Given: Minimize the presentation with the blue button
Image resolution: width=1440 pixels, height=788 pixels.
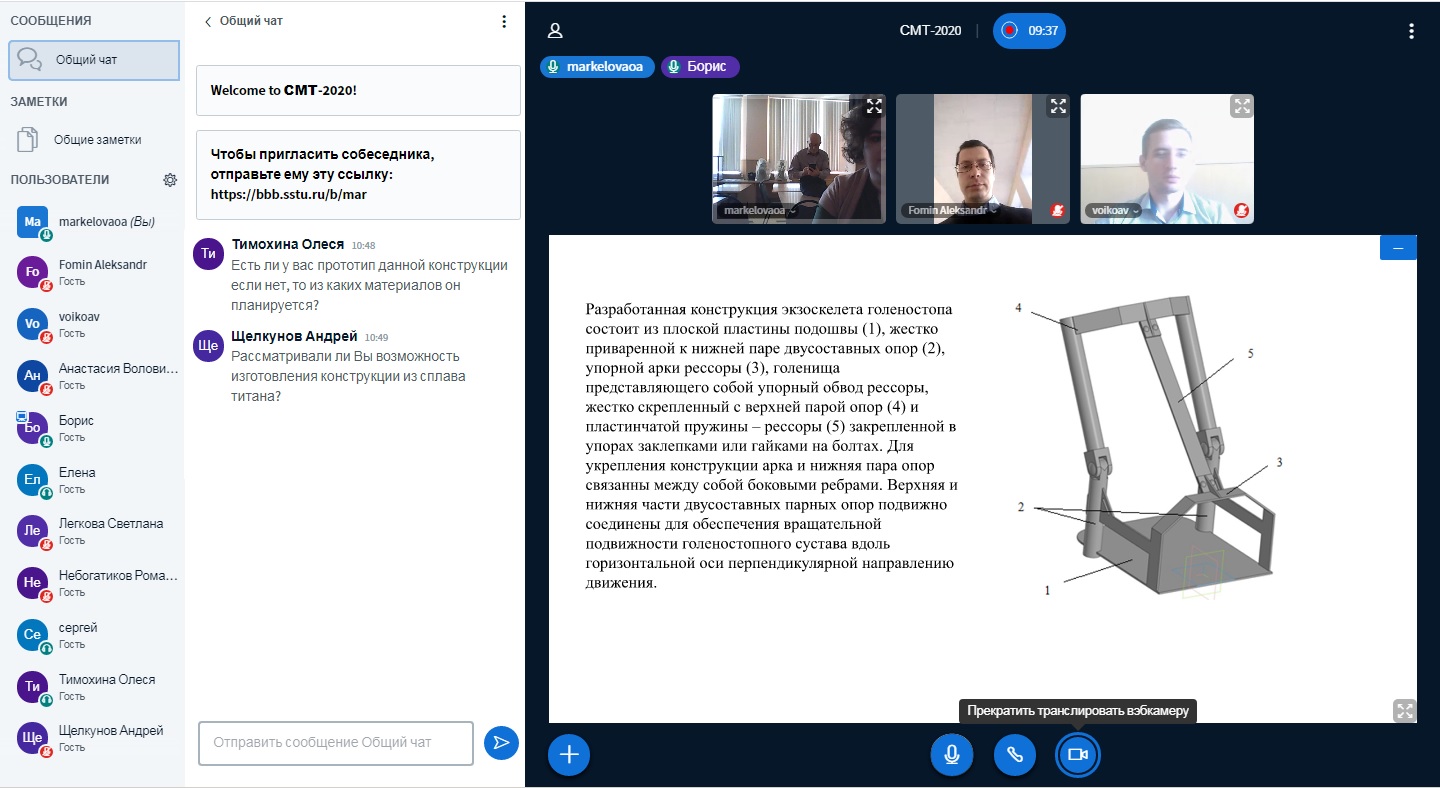Looking at the screenshot, I should point(1397,247).
